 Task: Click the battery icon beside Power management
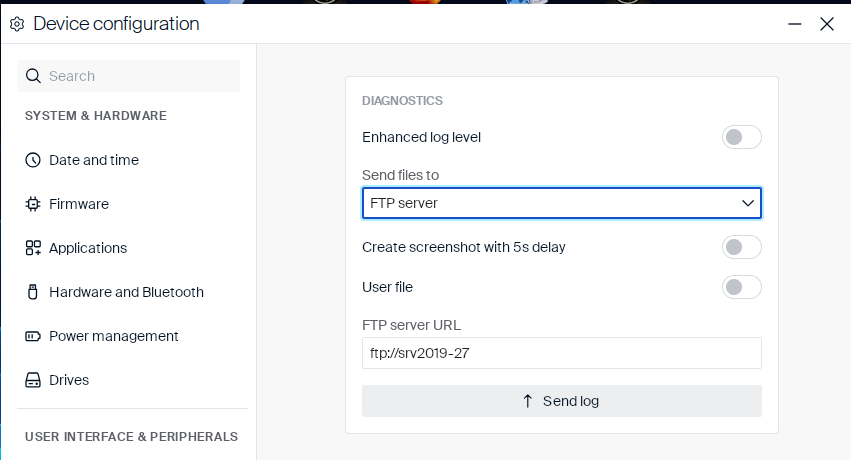pyautogui.click(x=33, y=336)
